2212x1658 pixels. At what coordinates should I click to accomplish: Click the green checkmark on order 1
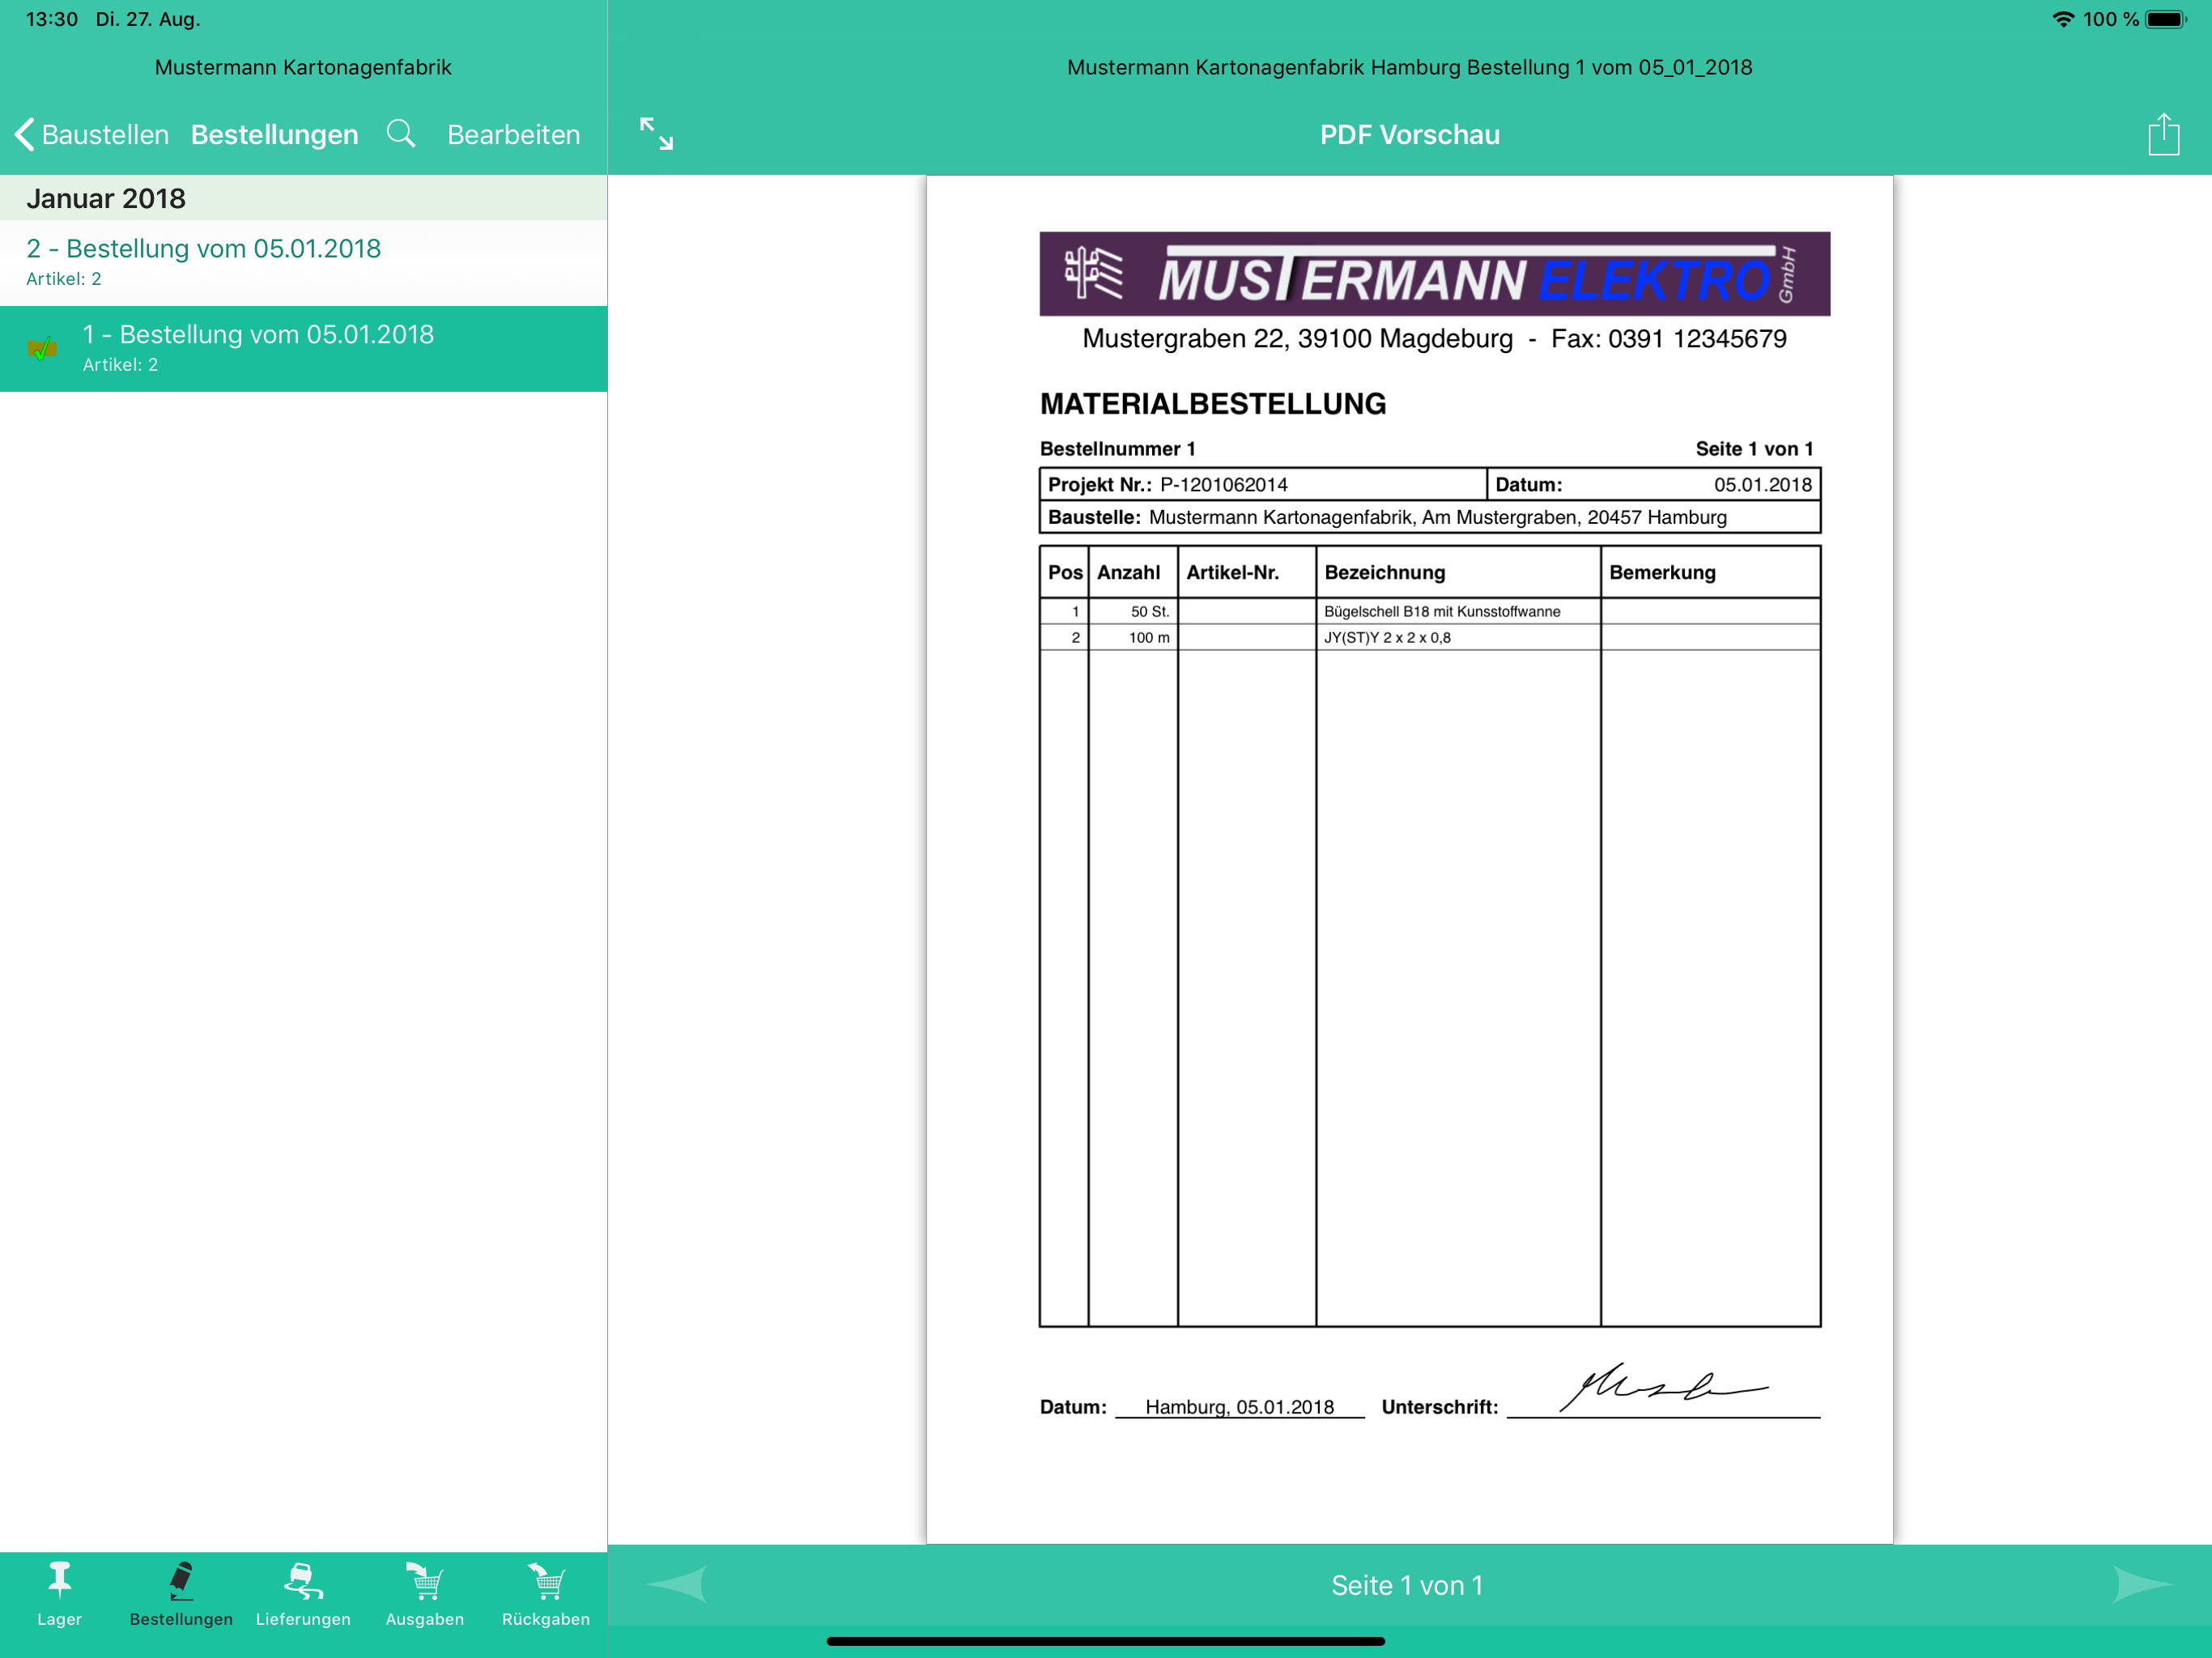pyautogui.click(x=42, y=349)
